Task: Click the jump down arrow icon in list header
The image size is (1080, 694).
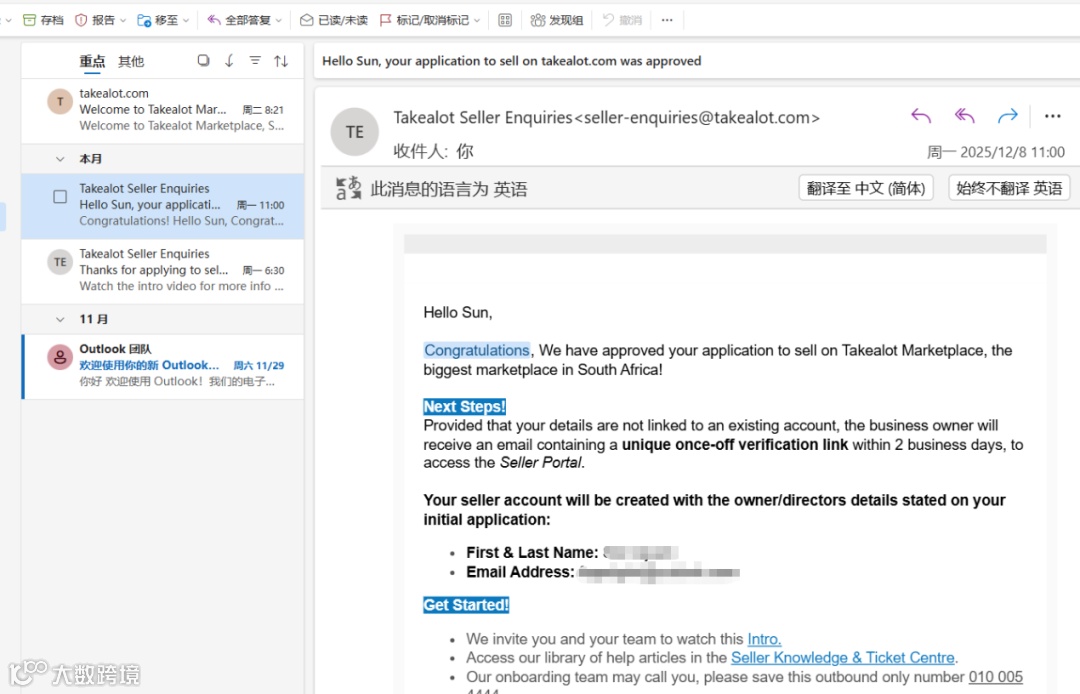Action: 229,61
